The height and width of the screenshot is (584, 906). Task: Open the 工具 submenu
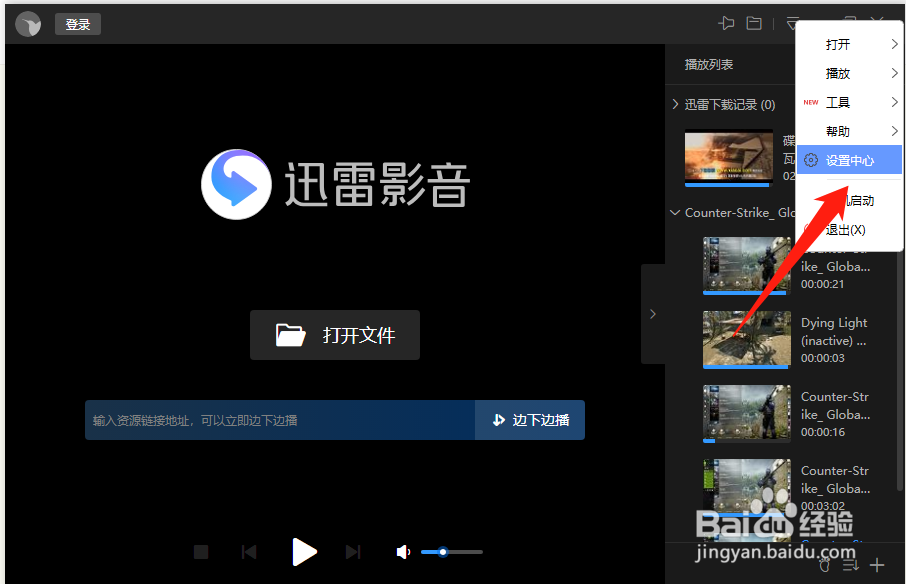849,102
